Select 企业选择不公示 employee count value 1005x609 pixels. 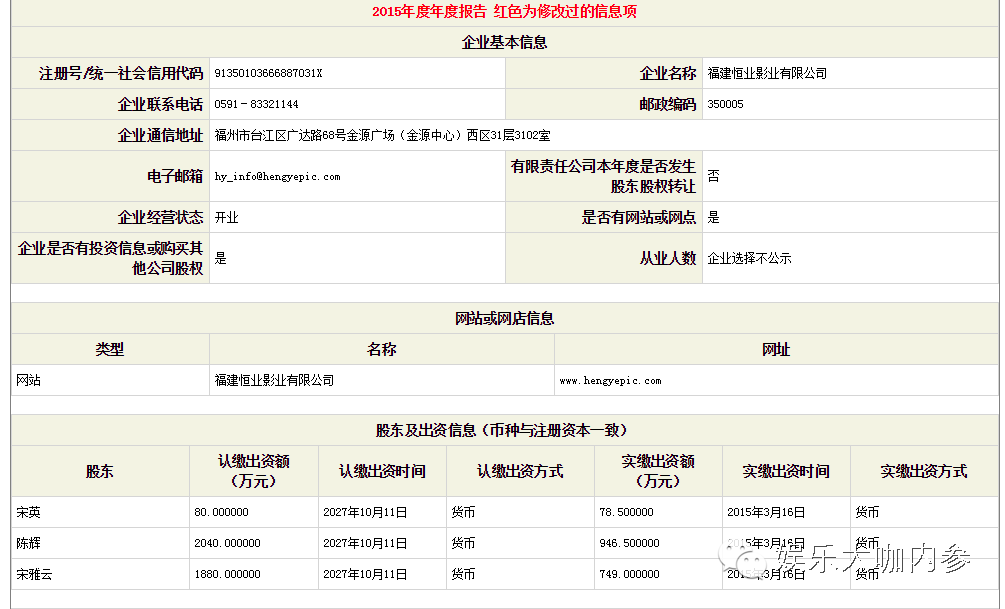coord(749,258)
